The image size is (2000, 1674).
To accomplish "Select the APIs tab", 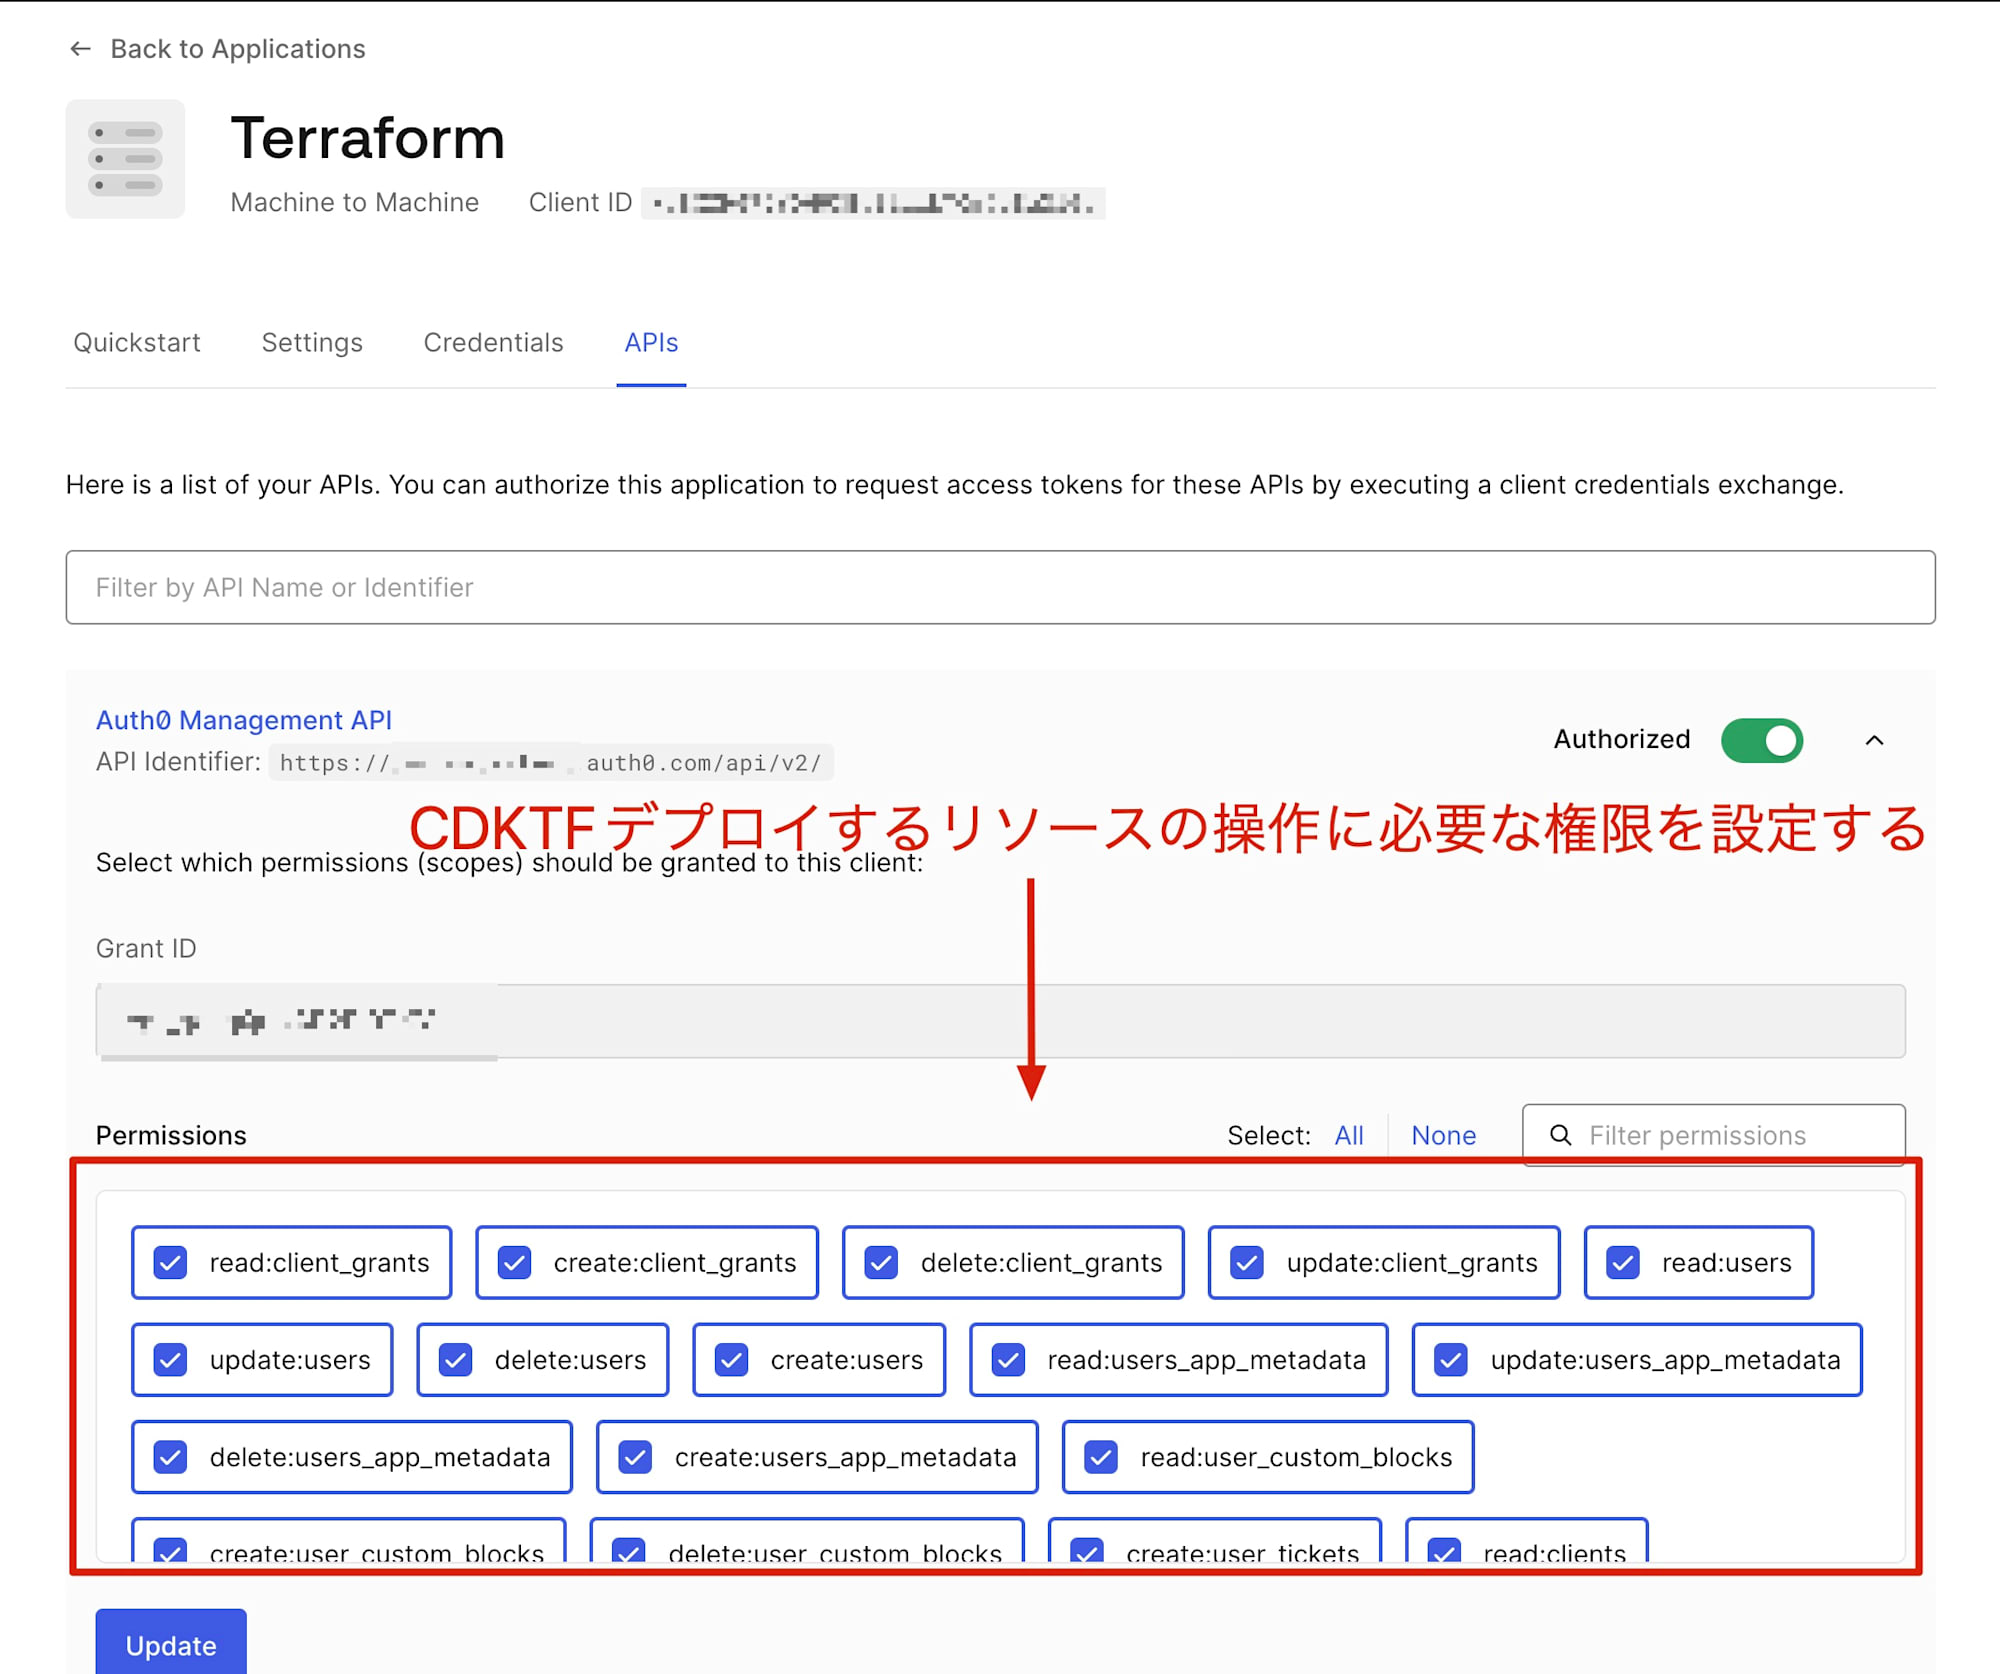I will click(651, 343).
